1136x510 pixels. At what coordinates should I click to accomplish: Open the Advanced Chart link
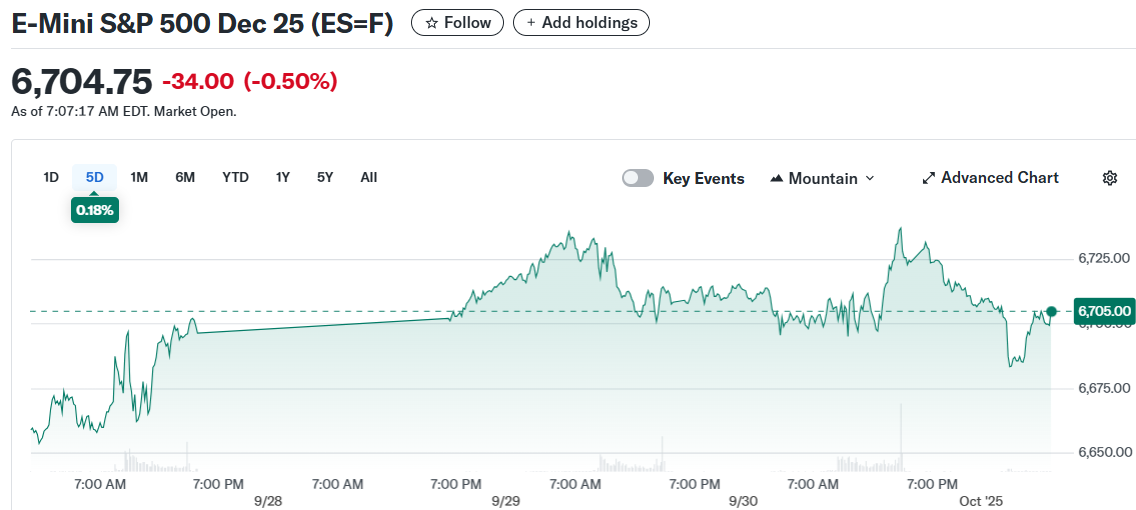click(999, 178)
